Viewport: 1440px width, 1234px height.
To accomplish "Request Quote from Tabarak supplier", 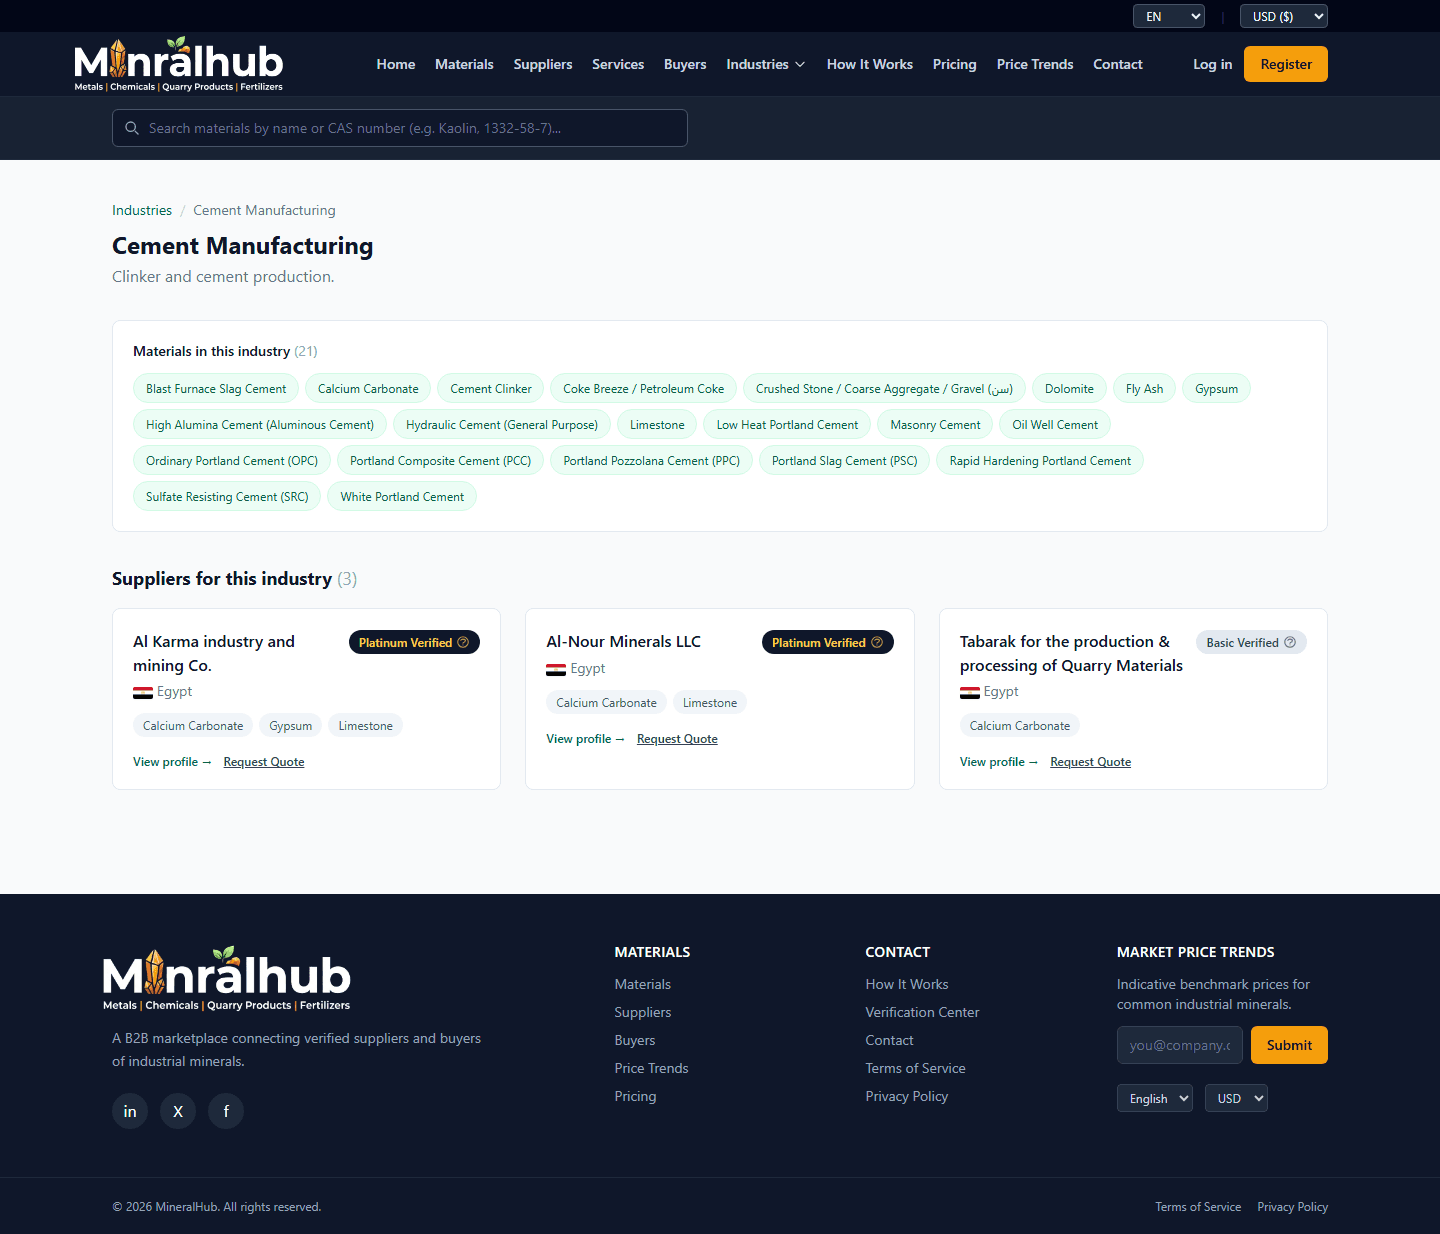I will 1090,762.
